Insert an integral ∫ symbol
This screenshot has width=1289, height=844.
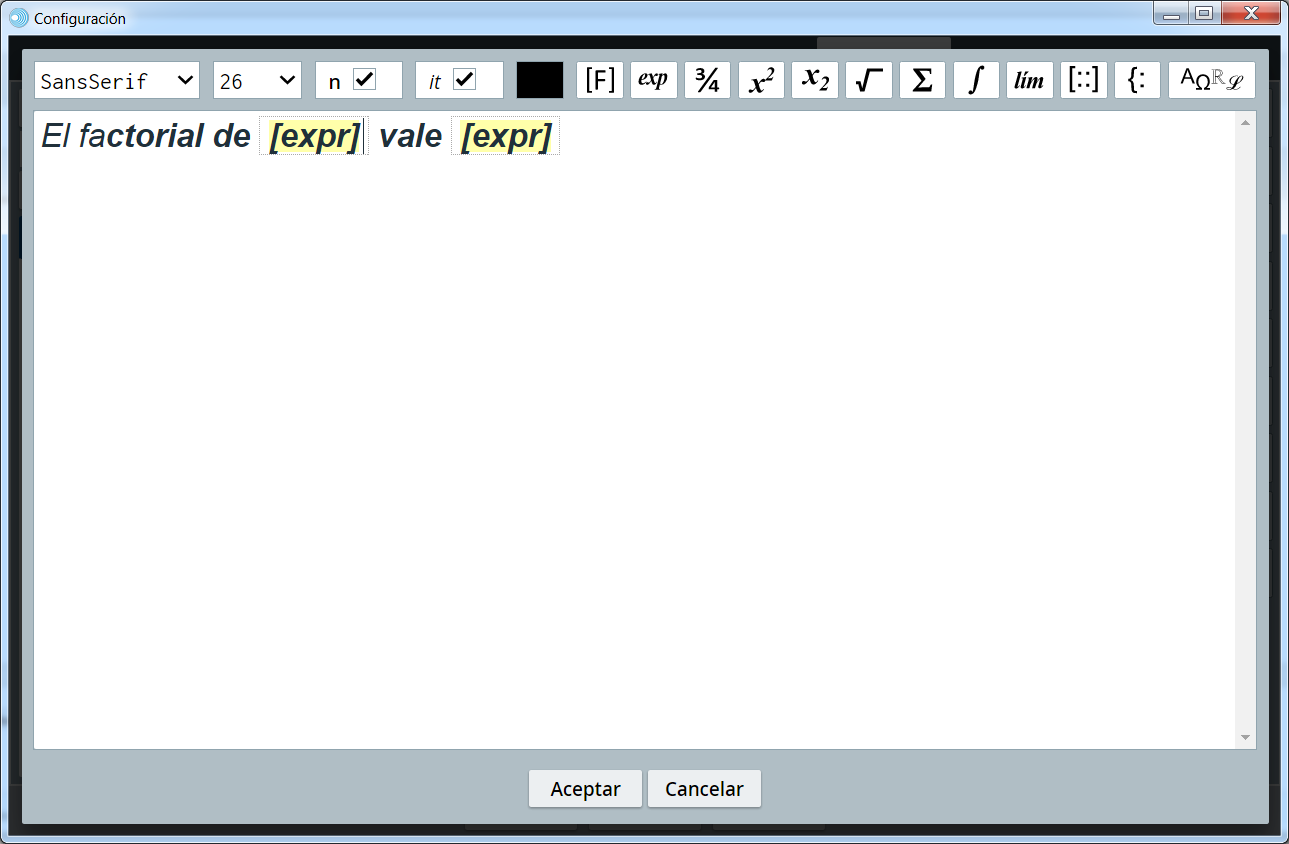pos(976,80)
